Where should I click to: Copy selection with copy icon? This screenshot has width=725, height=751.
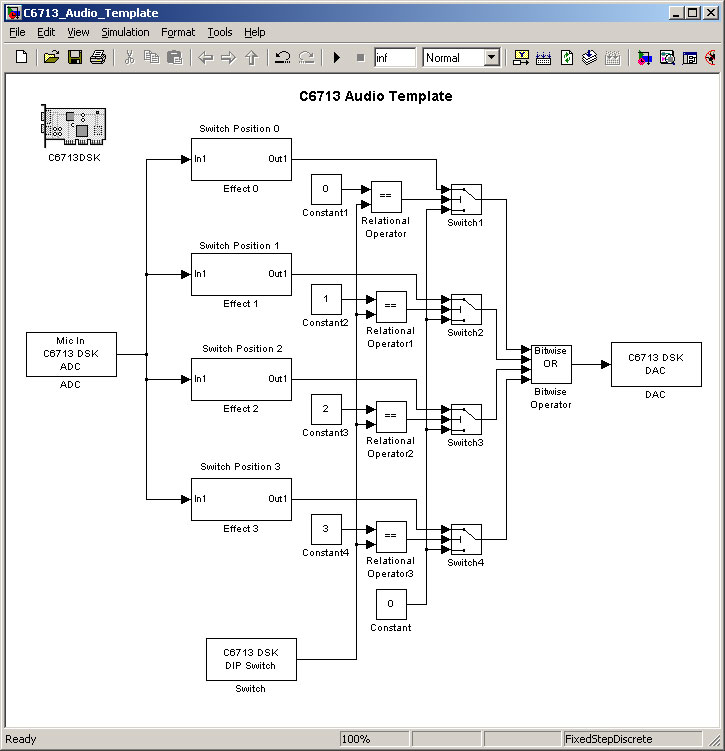pos(152,57)
